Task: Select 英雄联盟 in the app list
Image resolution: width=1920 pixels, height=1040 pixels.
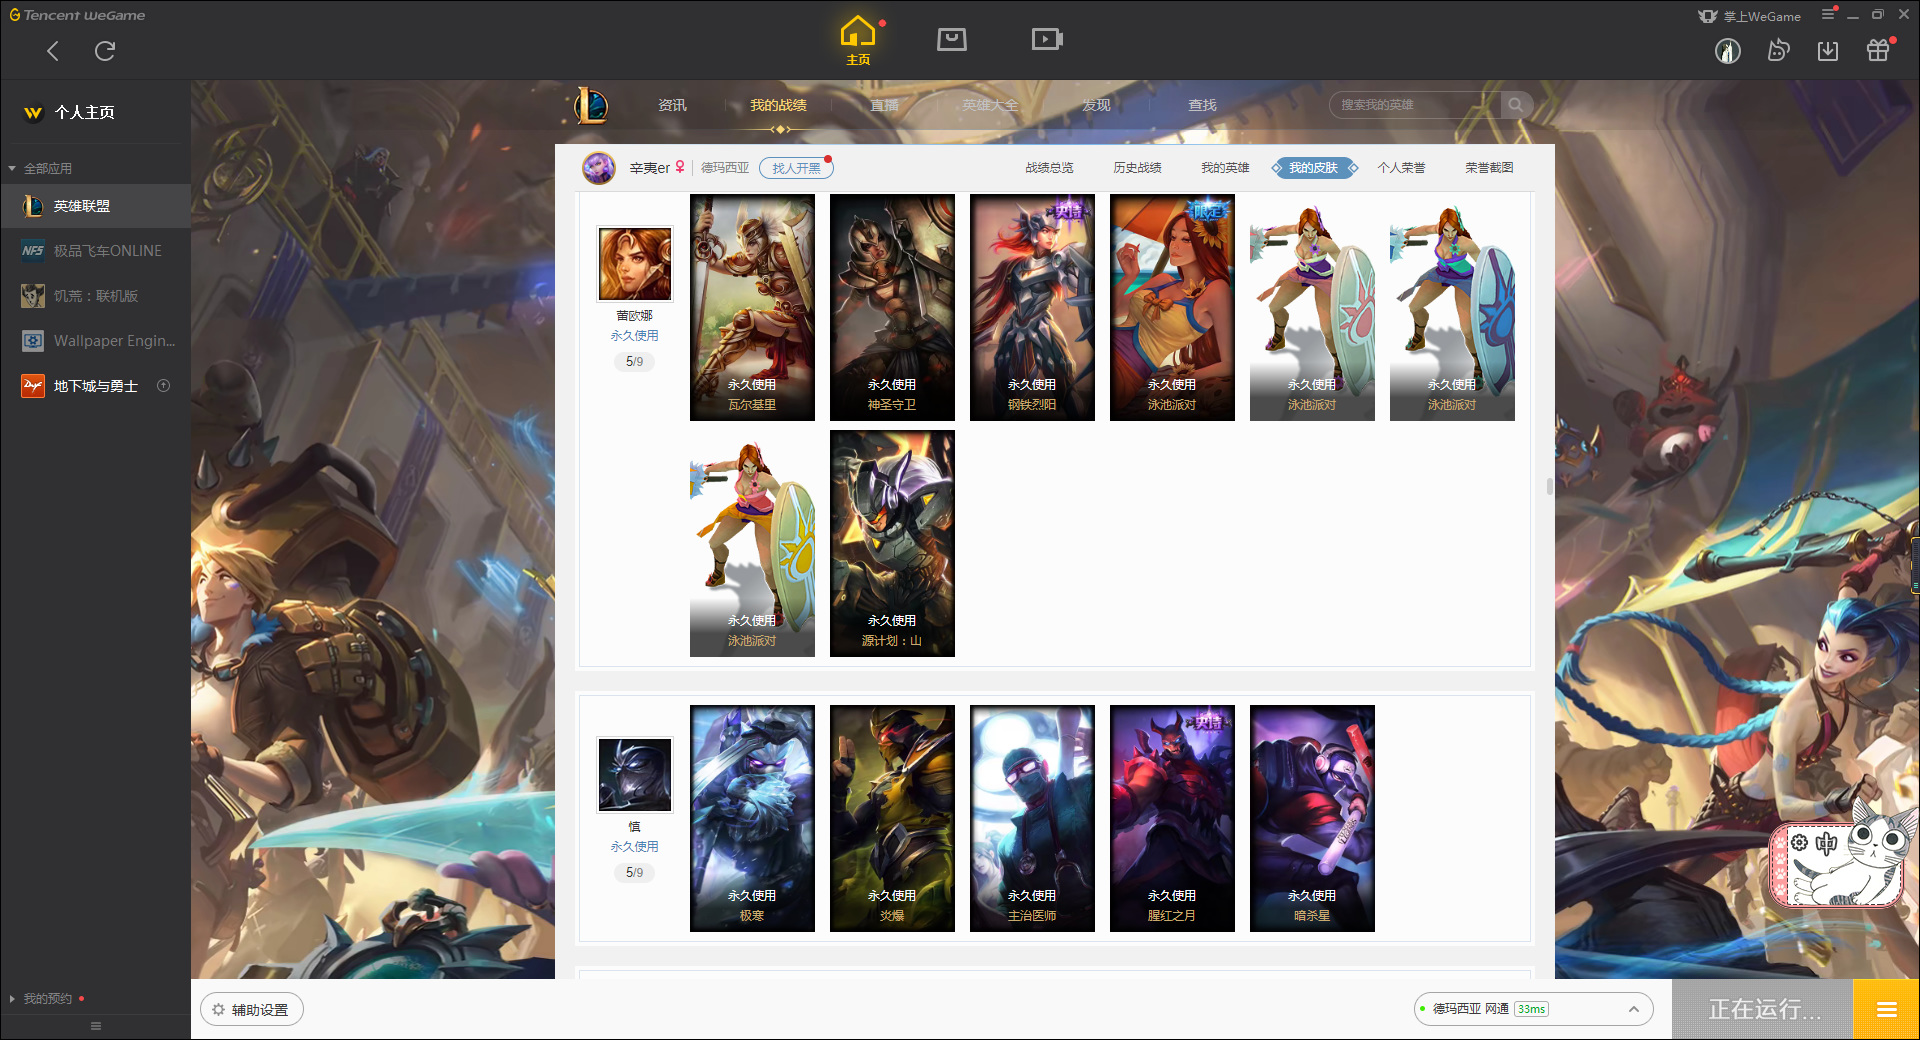Action: coord(95,206)
